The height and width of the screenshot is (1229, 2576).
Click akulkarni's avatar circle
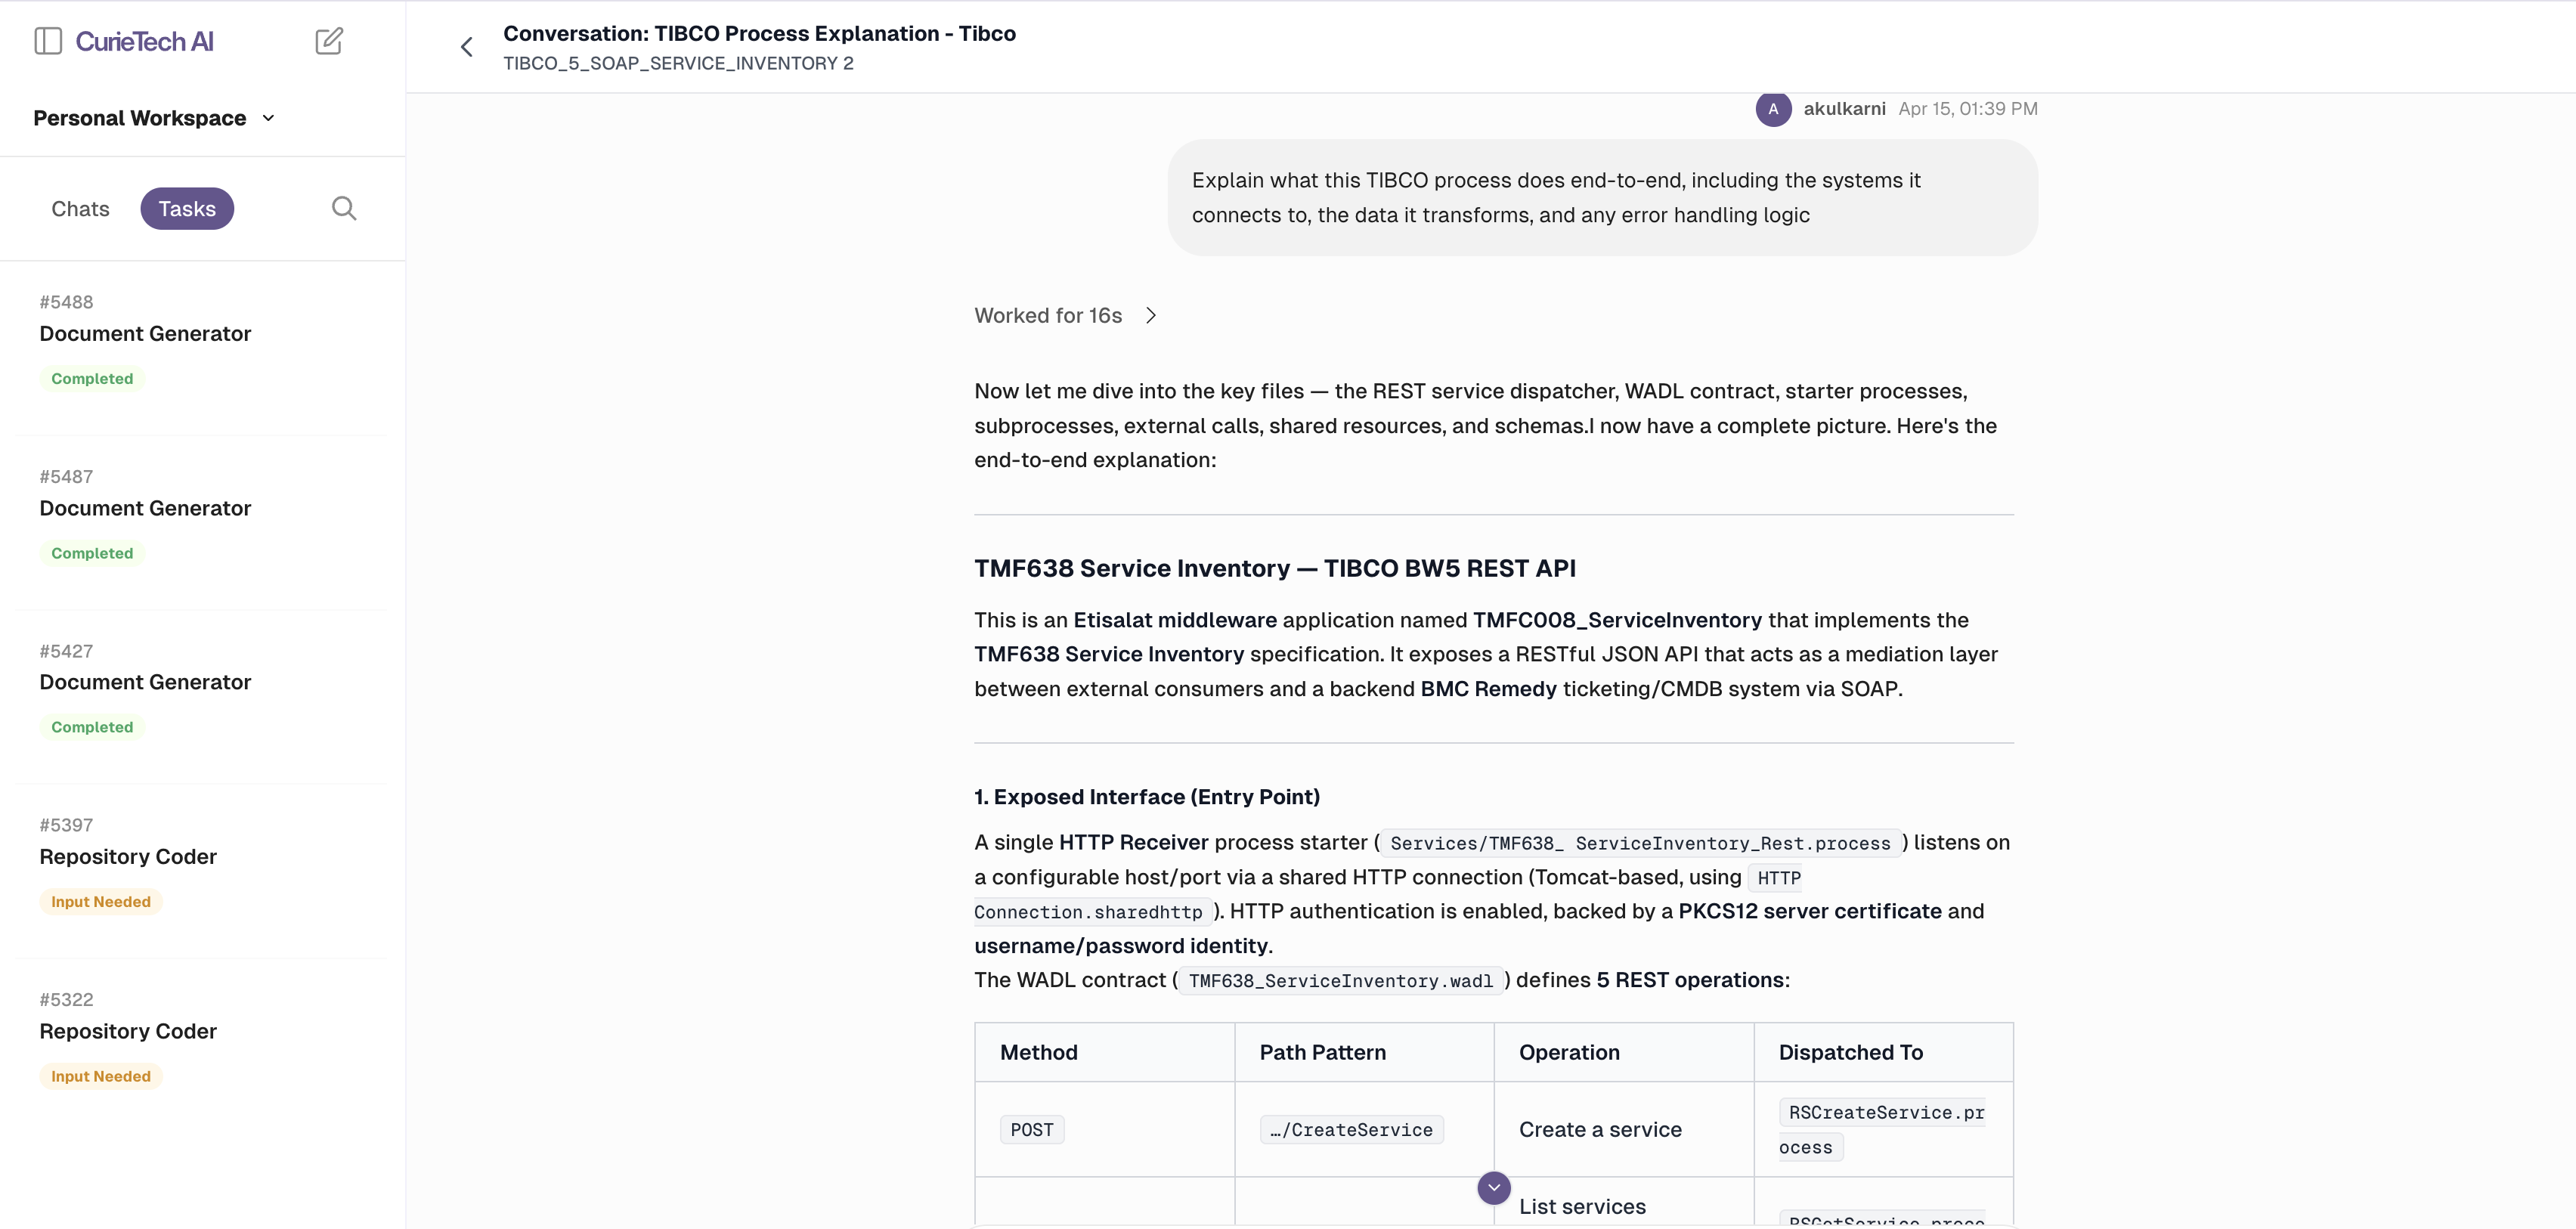[1772, 109]
